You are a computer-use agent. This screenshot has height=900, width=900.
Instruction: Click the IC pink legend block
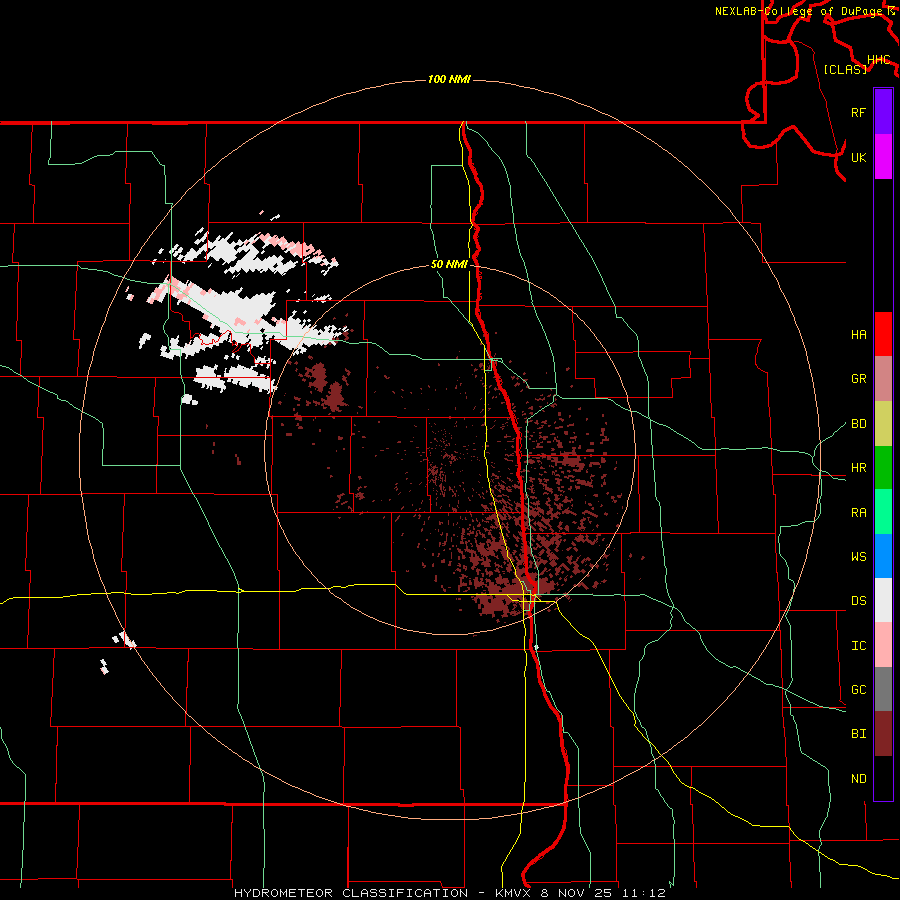pos(883,645)
